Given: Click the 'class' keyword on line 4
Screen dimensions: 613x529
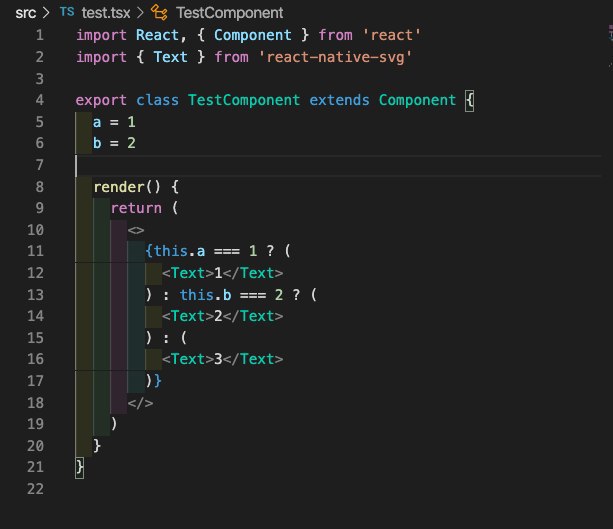Looking at the screenshot, I should (157, 100).
